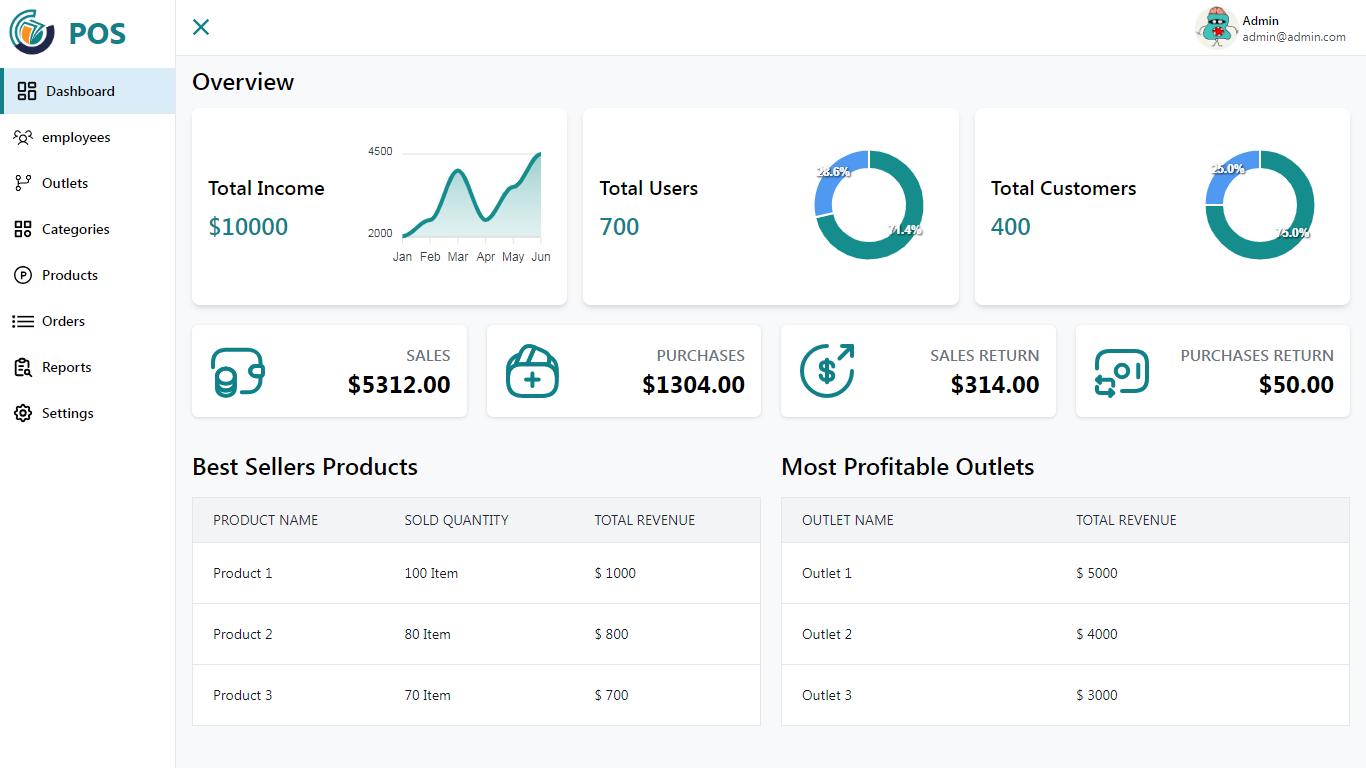Collapse the sidebar using the X button
1366x768 pixels.
200,27
